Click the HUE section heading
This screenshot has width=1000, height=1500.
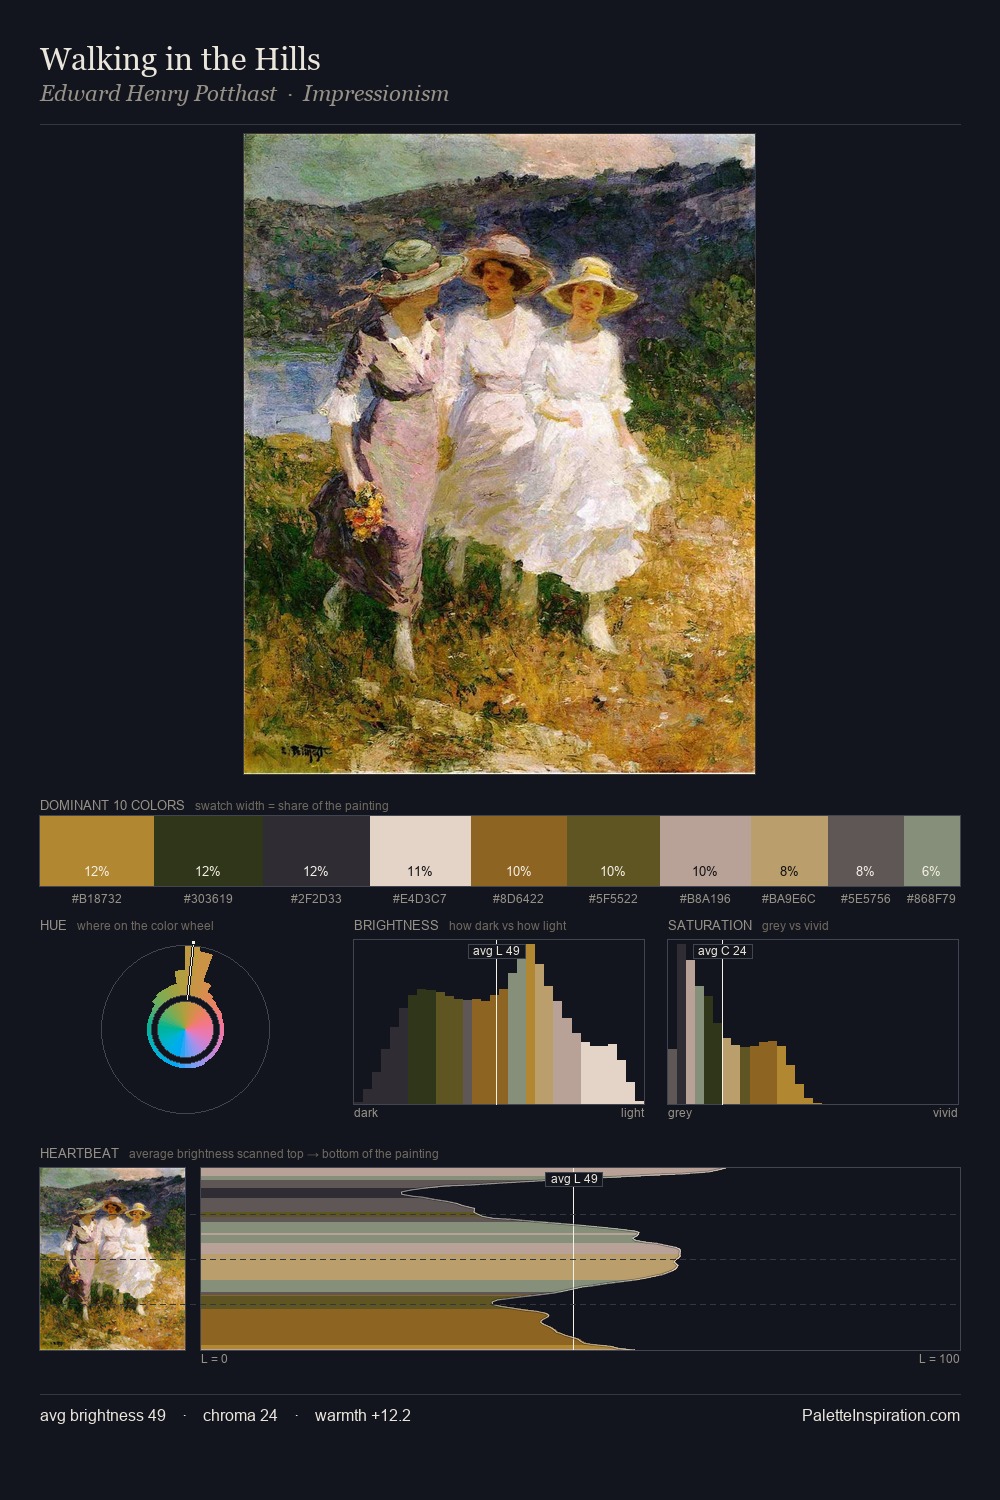coord(53,925)
